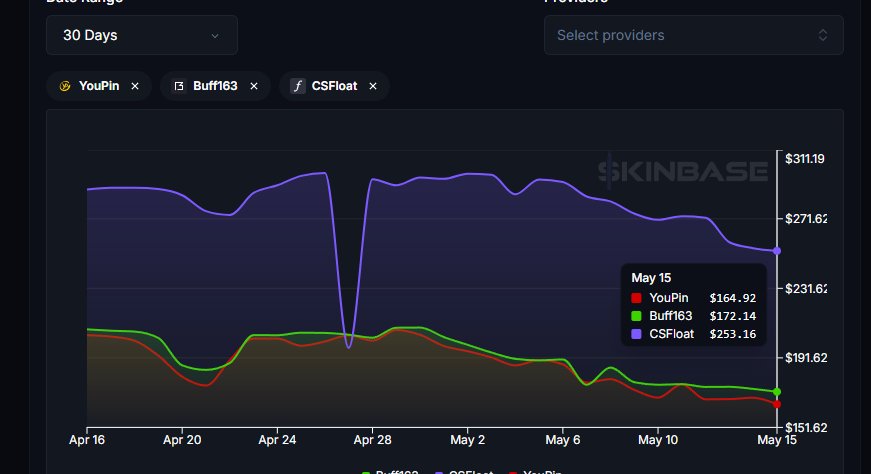This screenshot has height=474, width=871.
Task: Click the green Buff163 swatch in tooltip
Action: 637,316
